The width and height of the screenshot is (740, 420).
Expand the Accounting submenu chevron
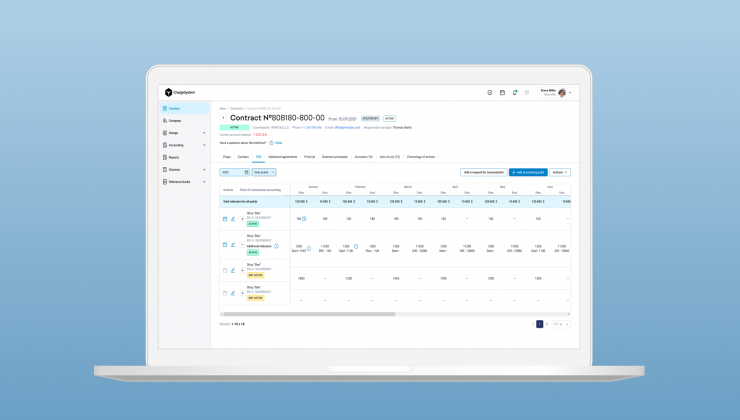[204, 145]
